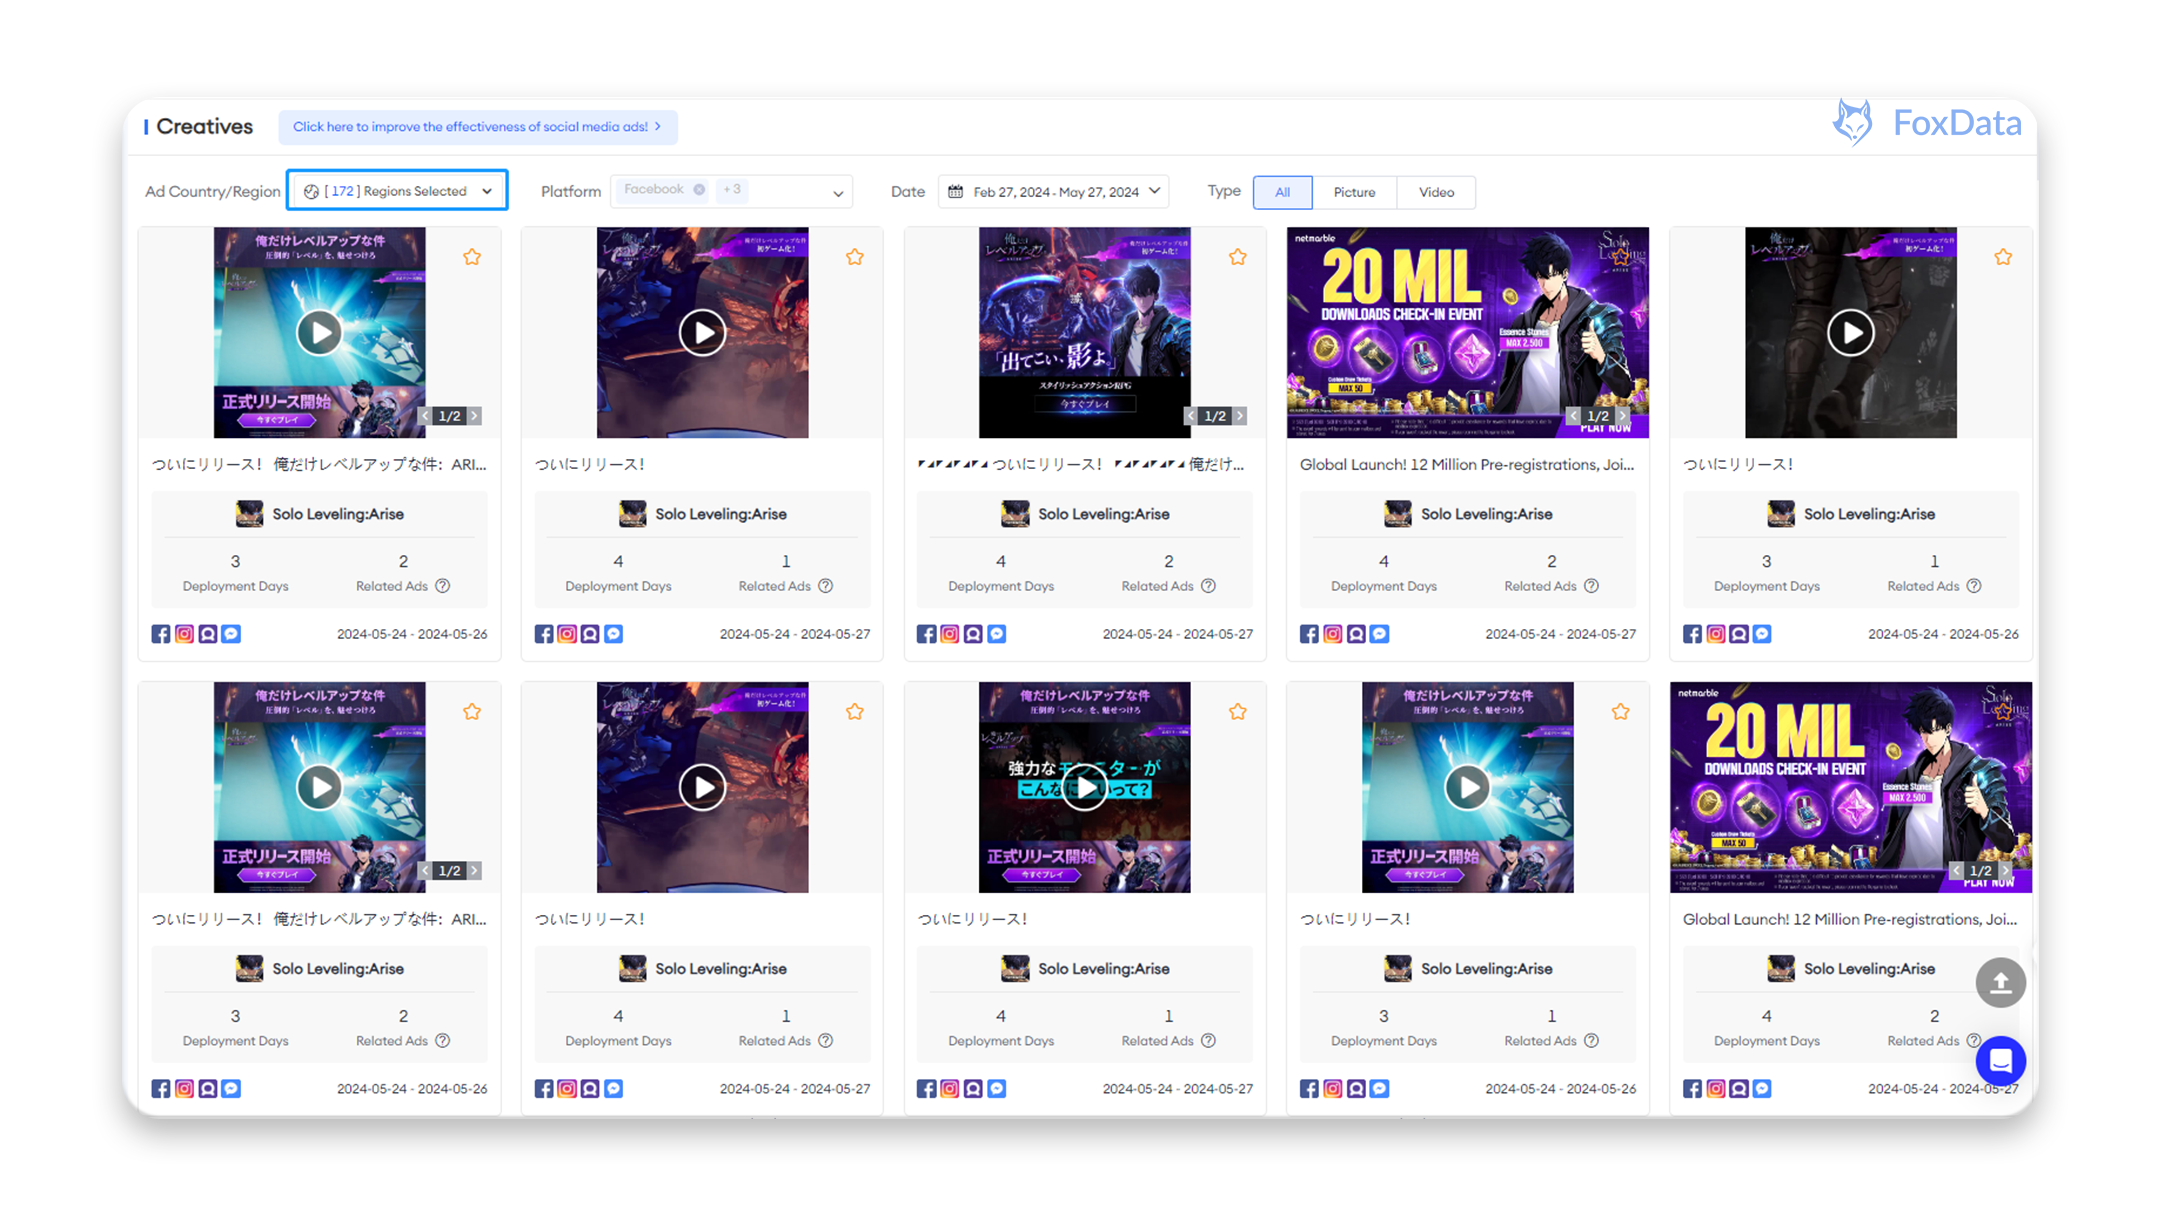Star the second-row ARI... caption creative
The image size is (2160, 1216).
point(472,712)
